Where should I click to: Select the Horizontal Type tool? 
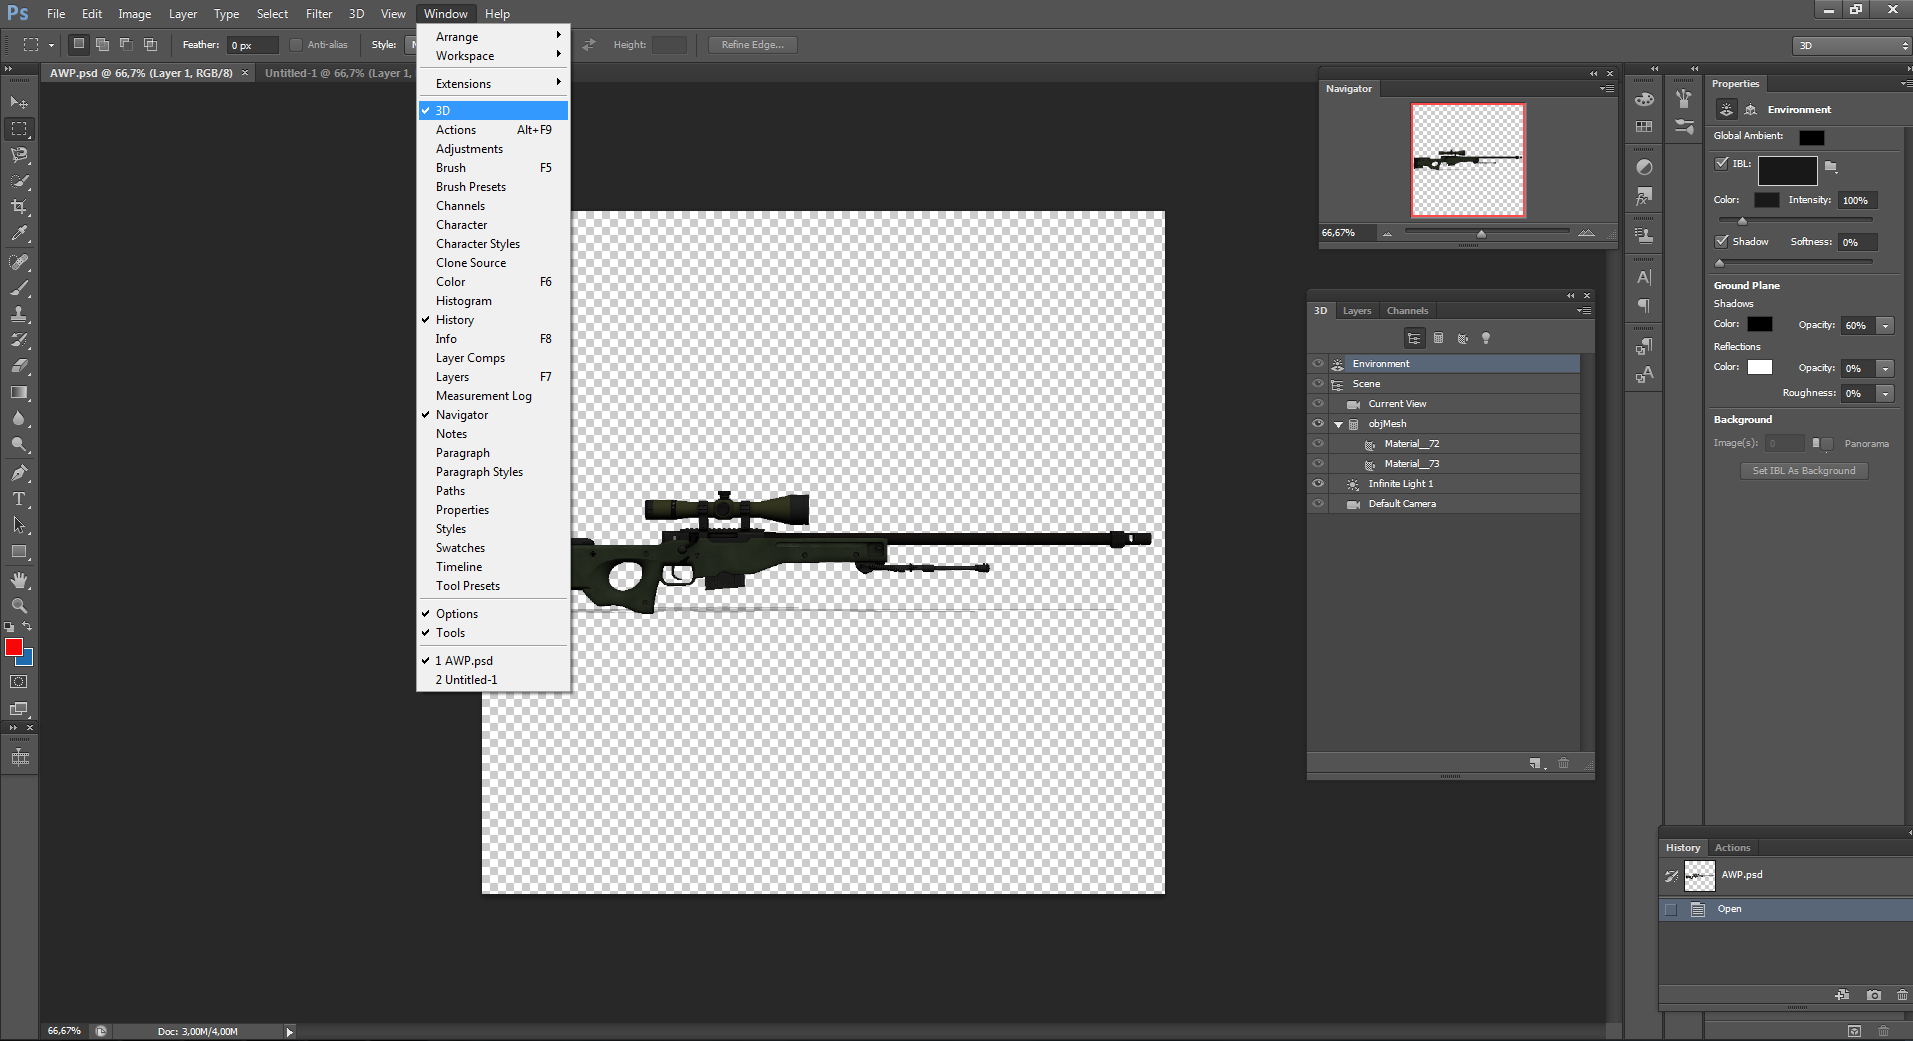[x=19, y=499]
